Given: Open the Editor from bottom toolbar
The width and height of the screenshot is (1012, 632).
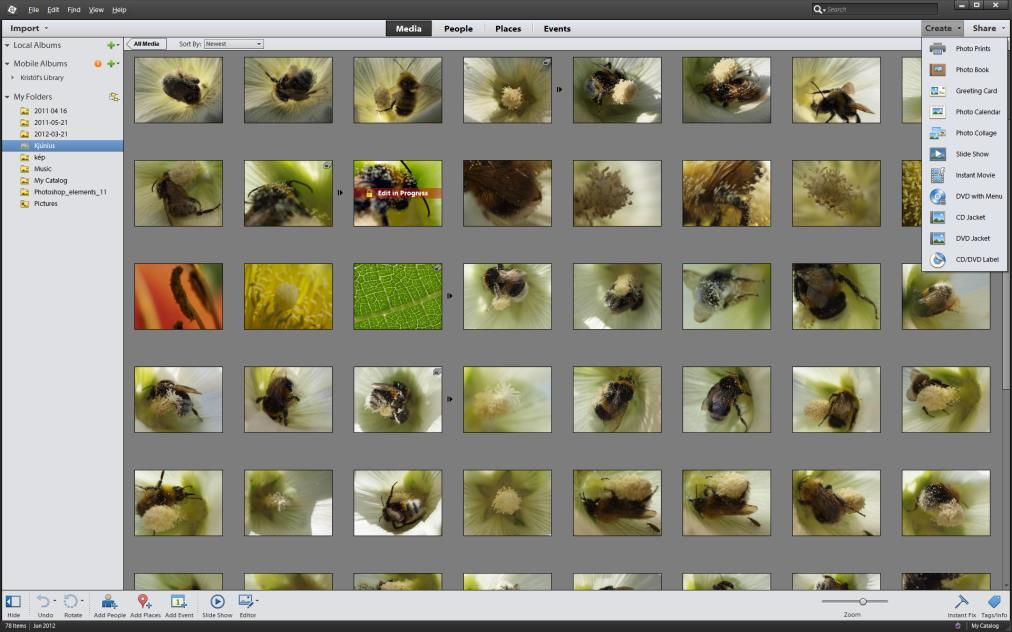Looking at the screenshot, I should 246,606.
